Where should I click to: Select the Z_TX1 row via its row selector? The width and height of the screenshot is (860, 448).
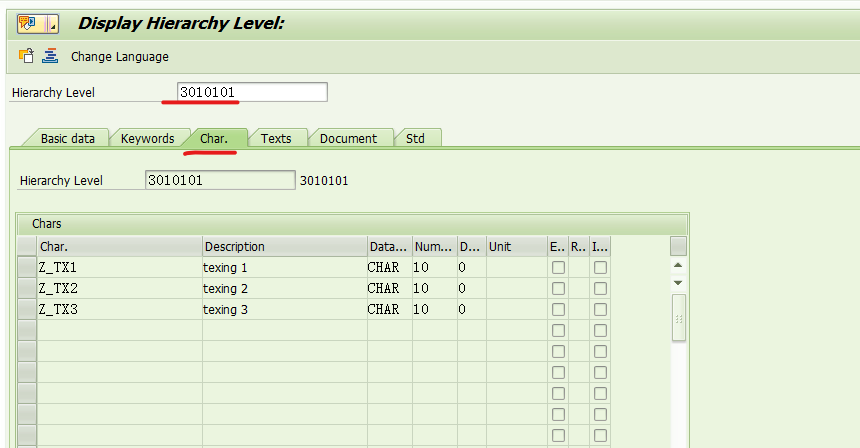(x=27, y=268)
